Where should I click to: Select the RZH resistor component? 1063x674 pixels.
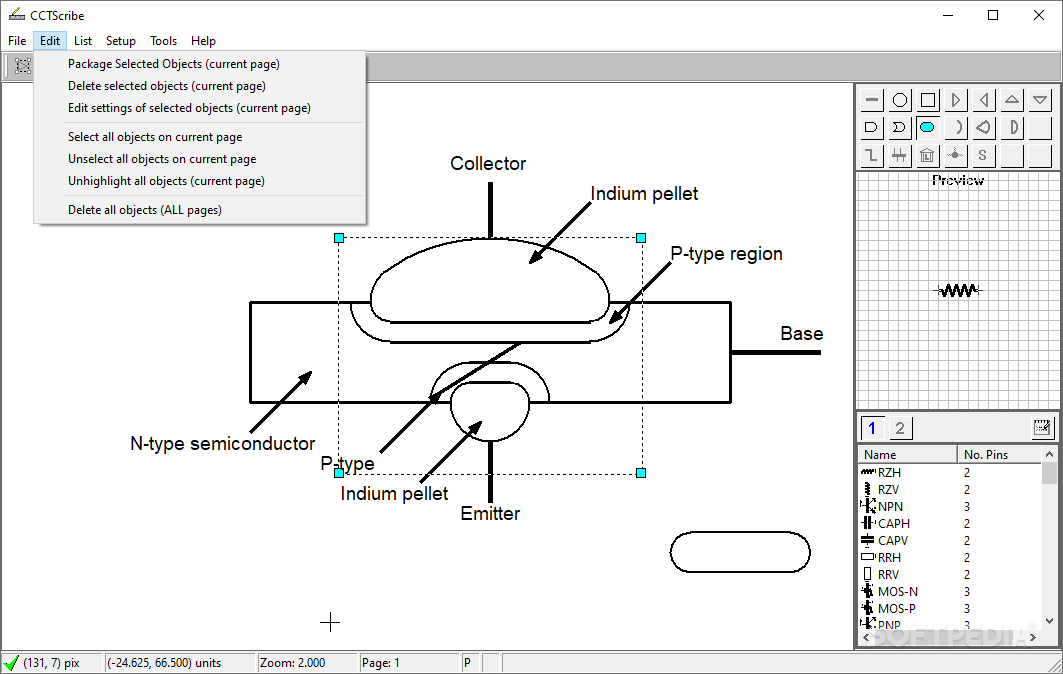click(950, 473)
